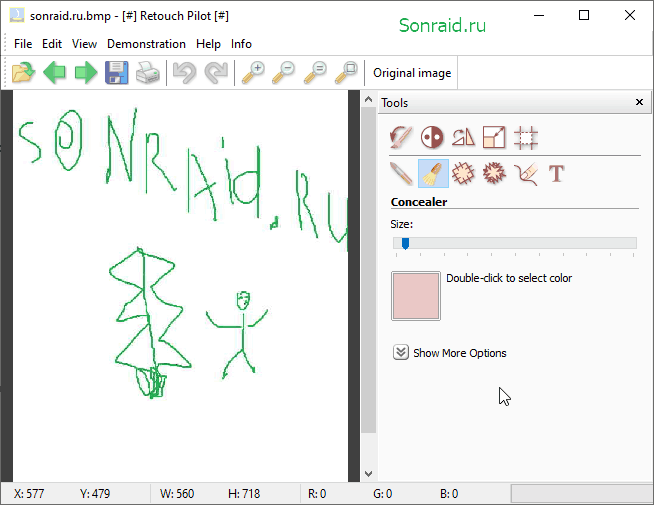Viewport: 654px width, 505px height.
Task: Set actual size with equals magnifier
Action: pyautogui.click(x=315, y=73)
